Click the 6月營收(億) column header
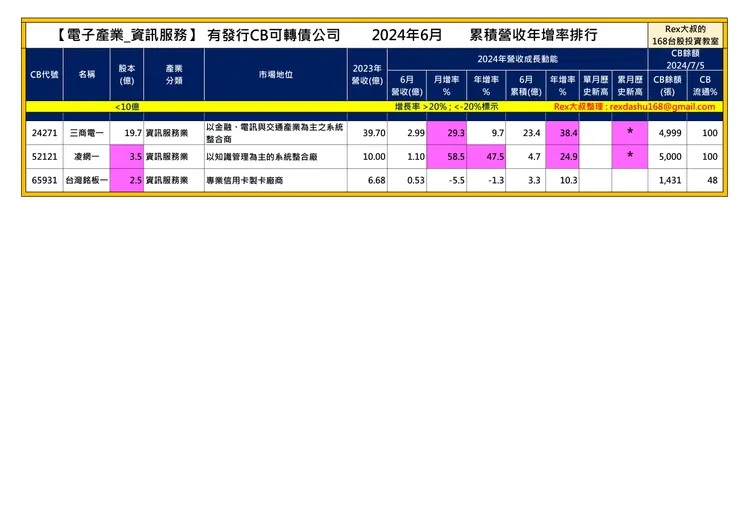The width and height of the screenshot is (740, 523). pyautogui.click(x=407, y=85)
